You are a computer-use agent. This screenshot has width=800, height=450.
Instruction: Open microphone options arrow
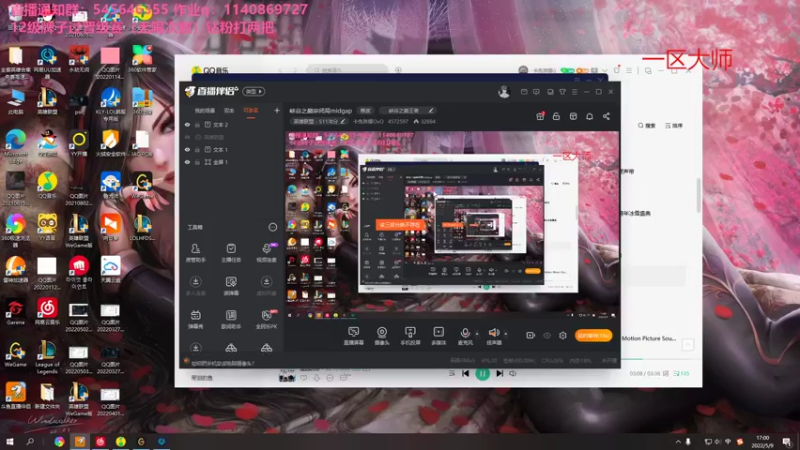(477, 334)
